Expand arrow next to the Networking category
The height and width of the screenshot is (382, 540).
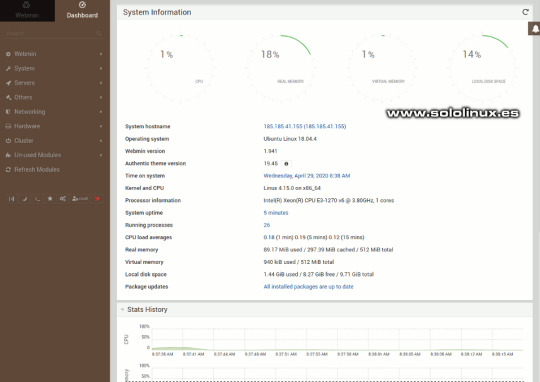coord(101,112)
